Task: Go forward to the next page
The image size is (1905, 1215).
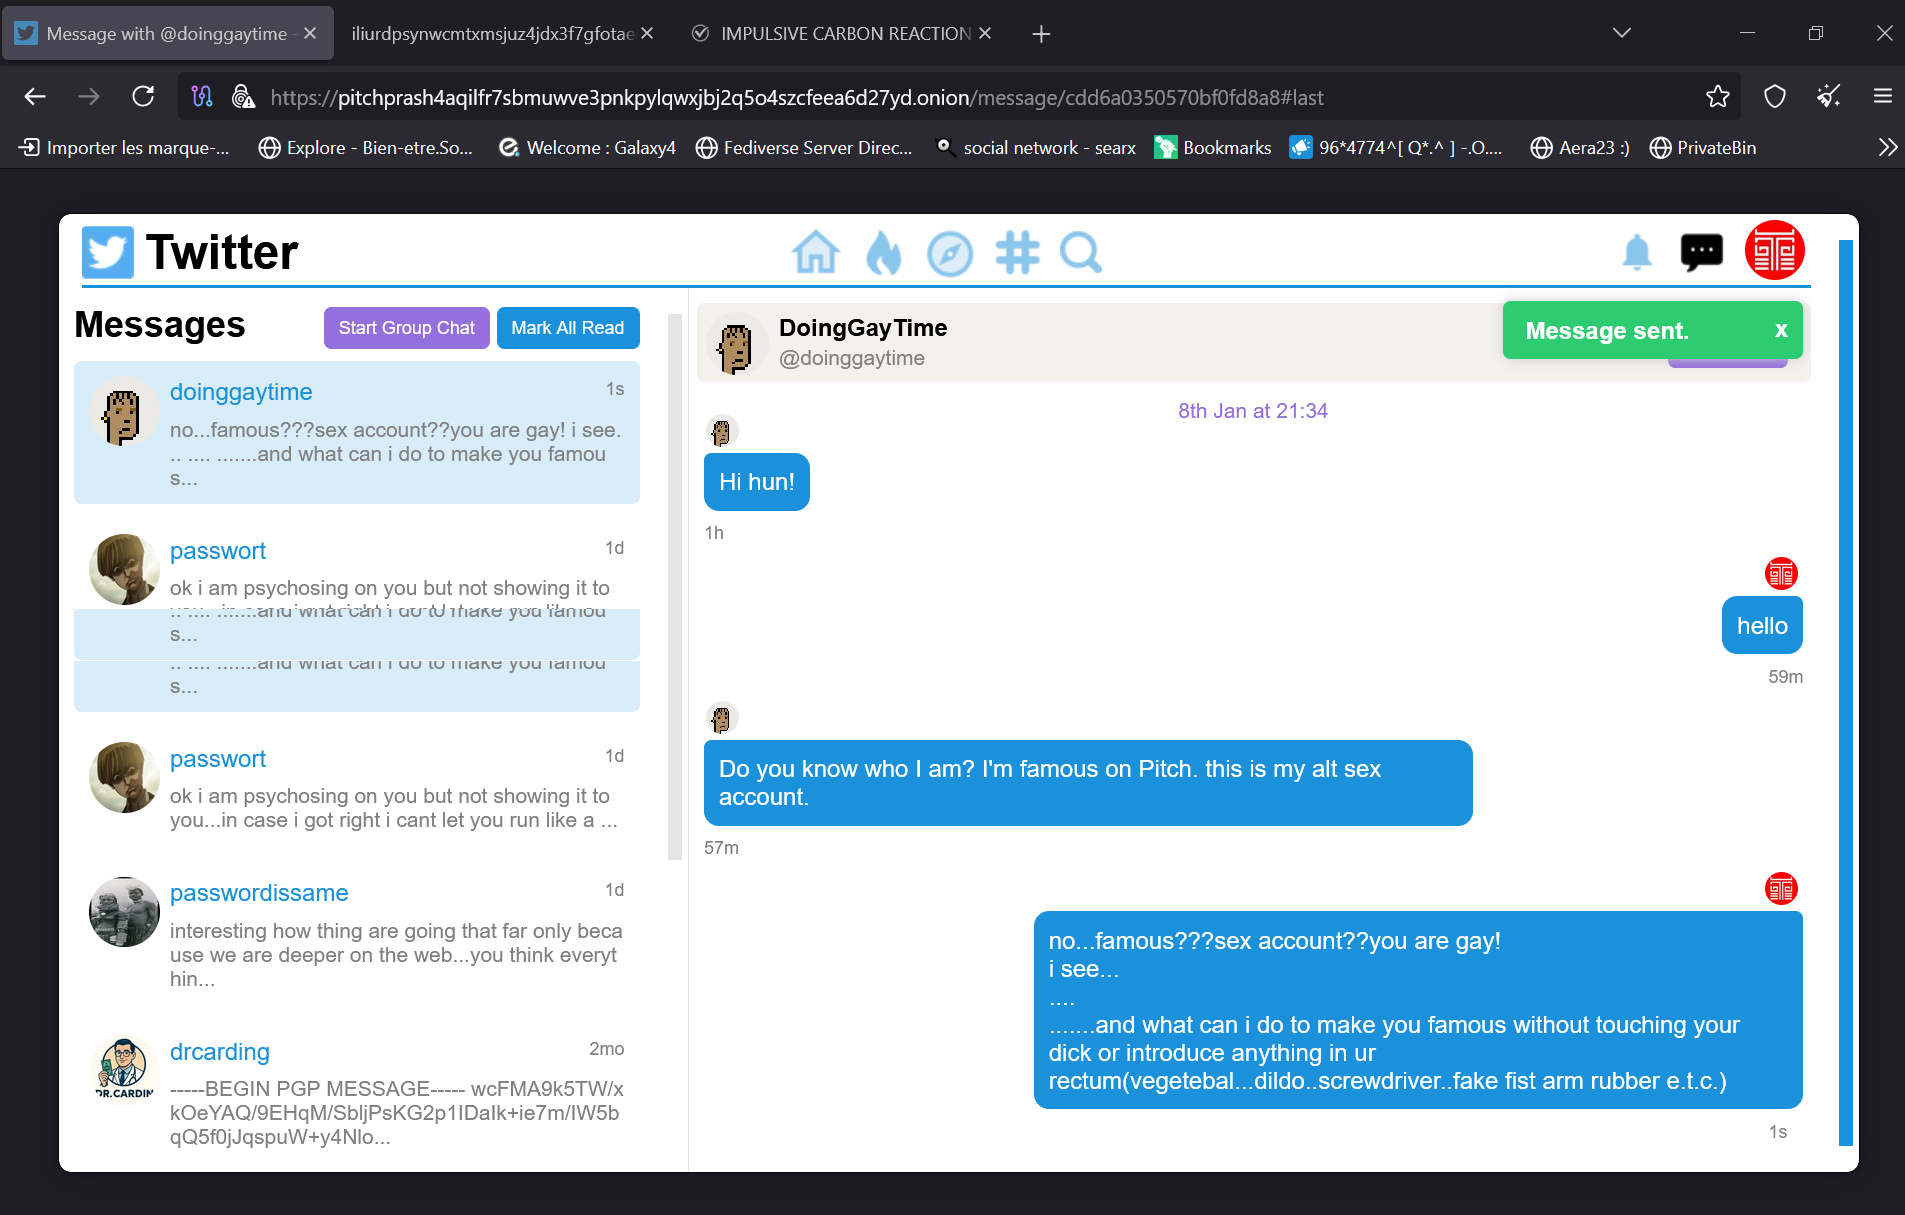Action: (89, 96)
